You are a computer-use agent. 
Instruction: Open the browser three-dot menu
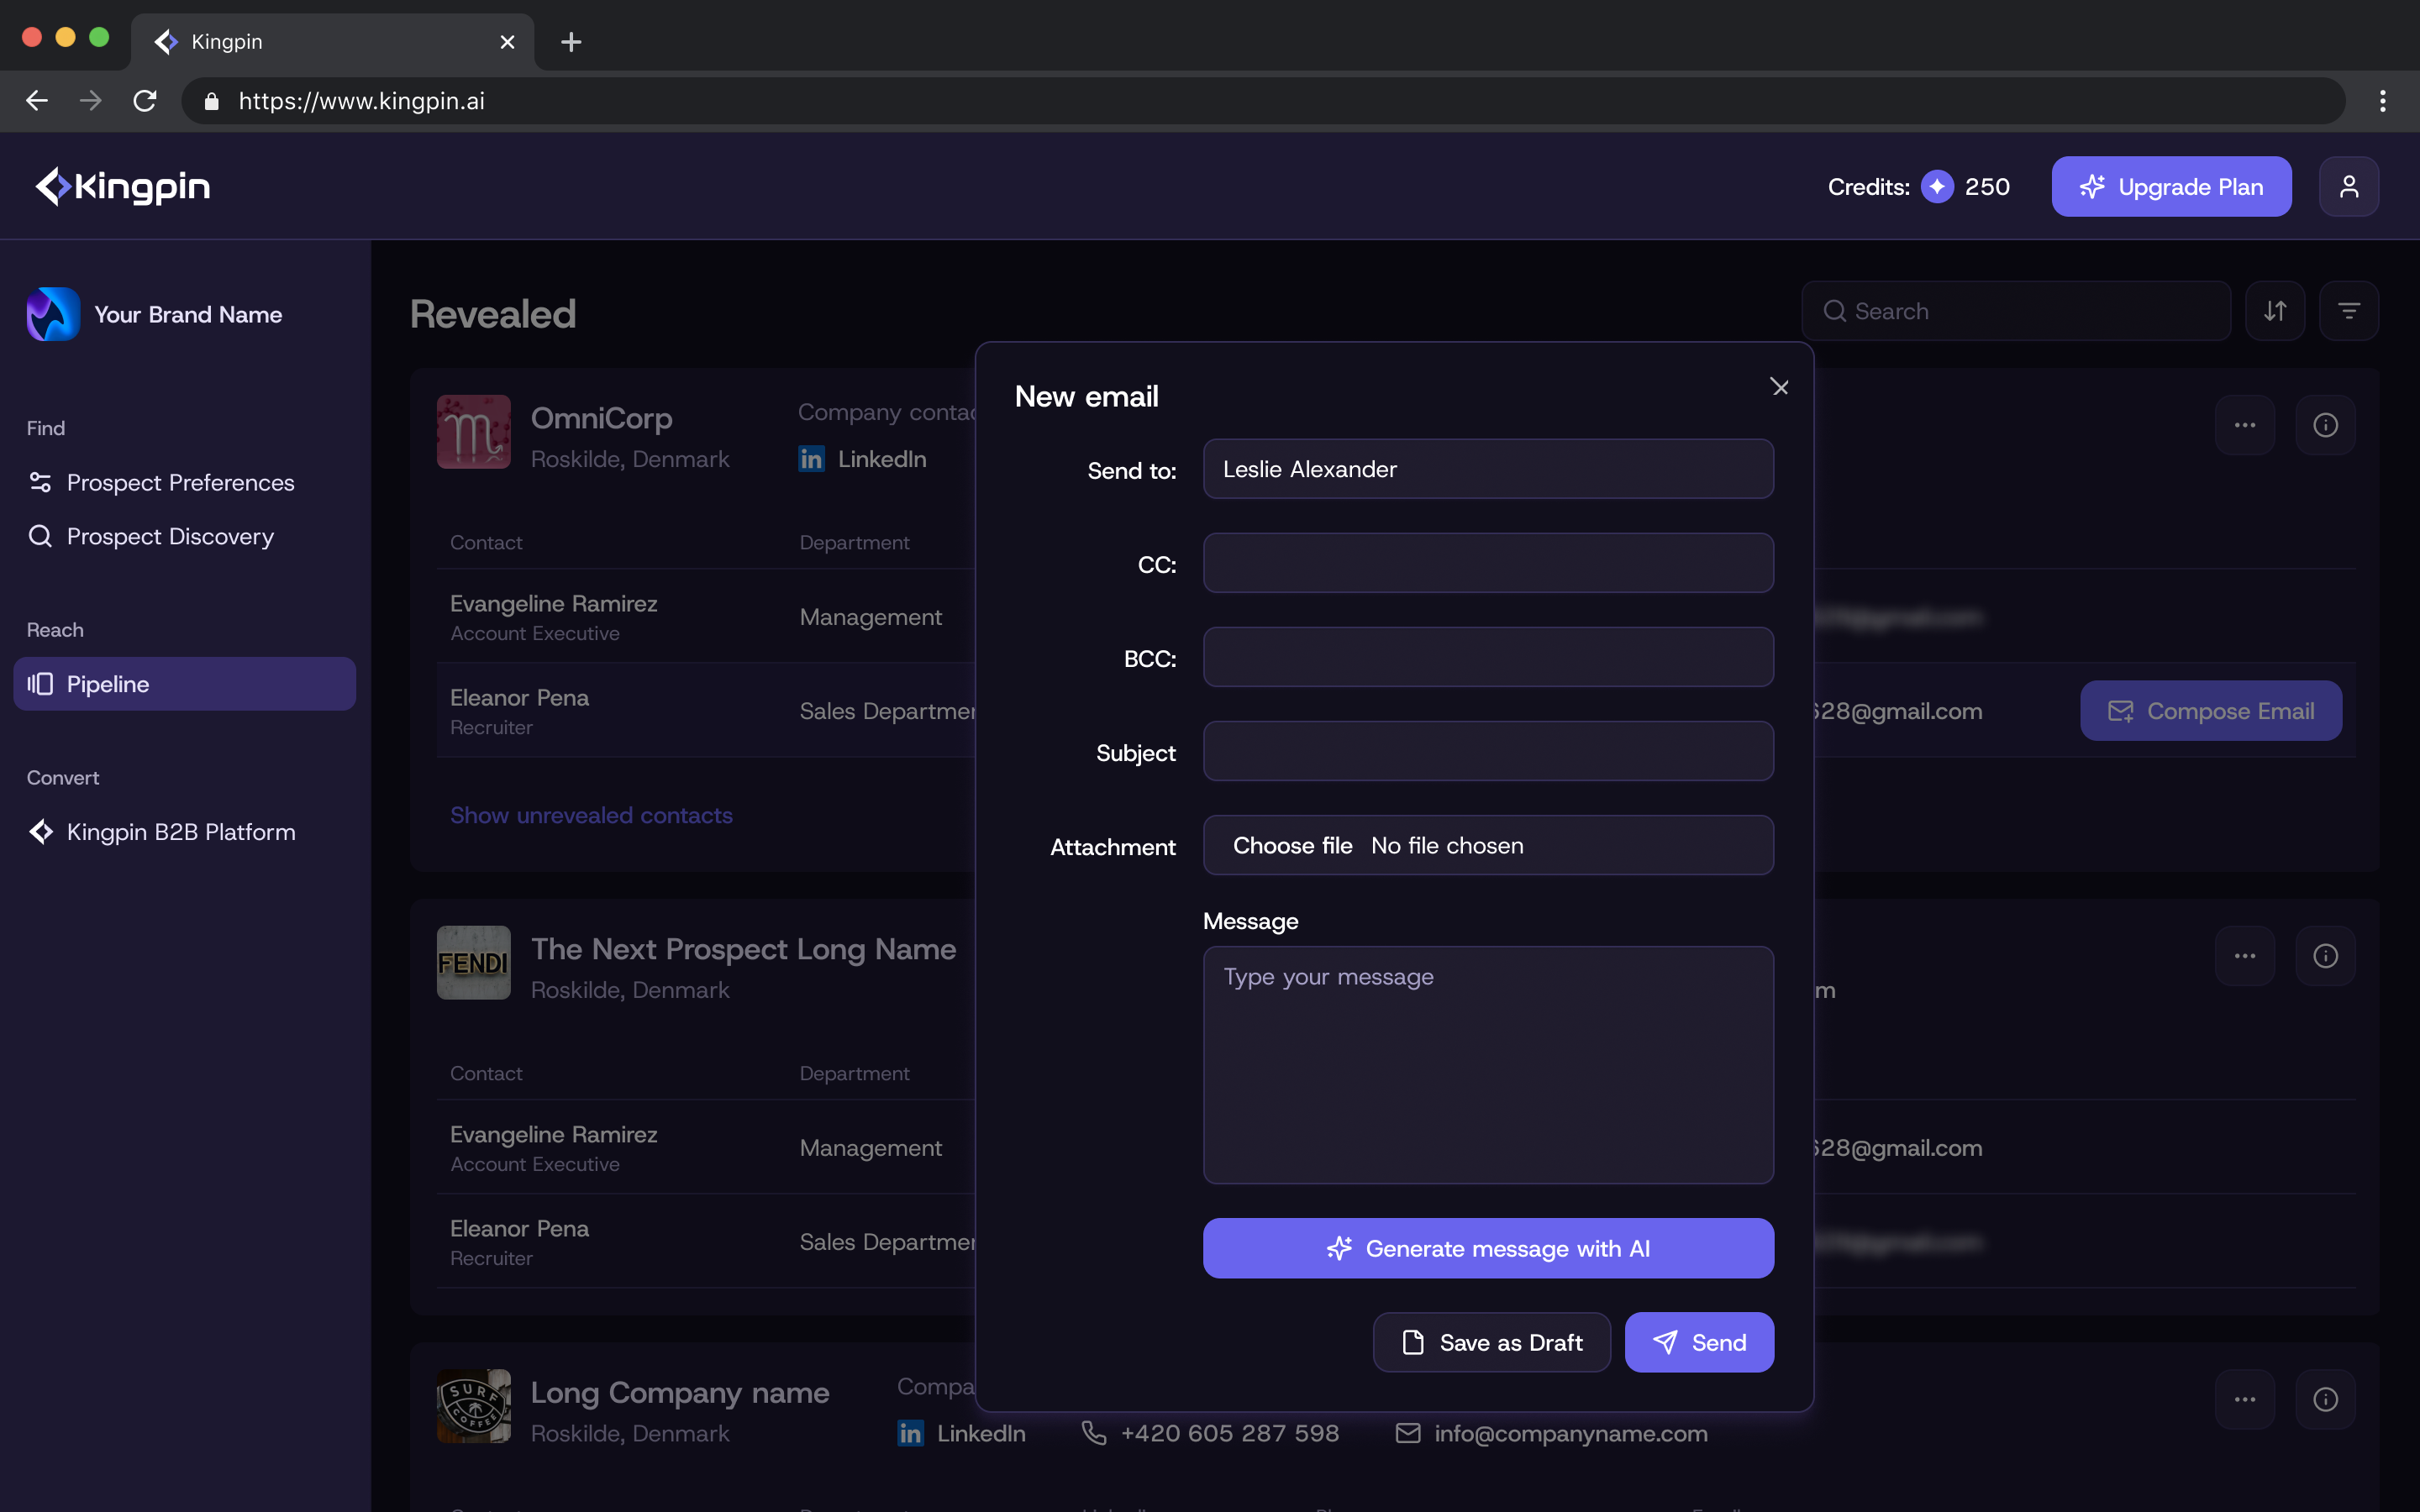[2383, 101]
